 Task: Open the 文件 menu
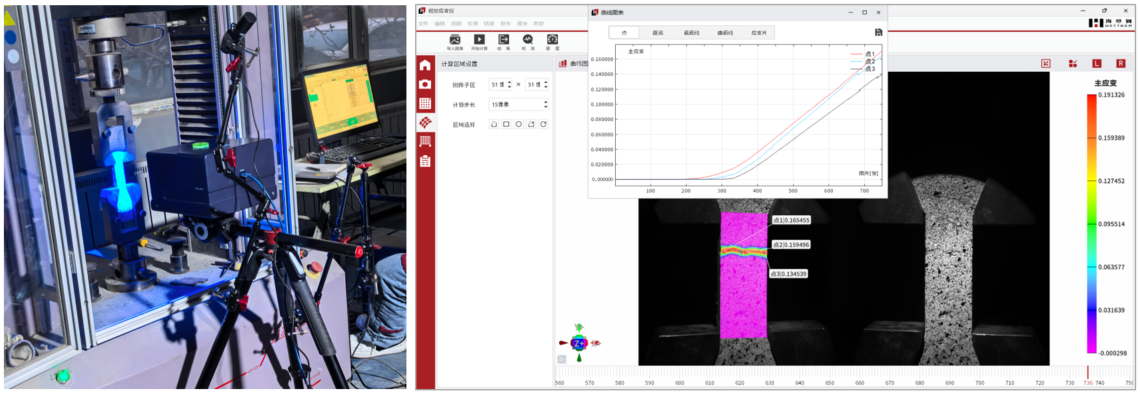click(424, 24)
